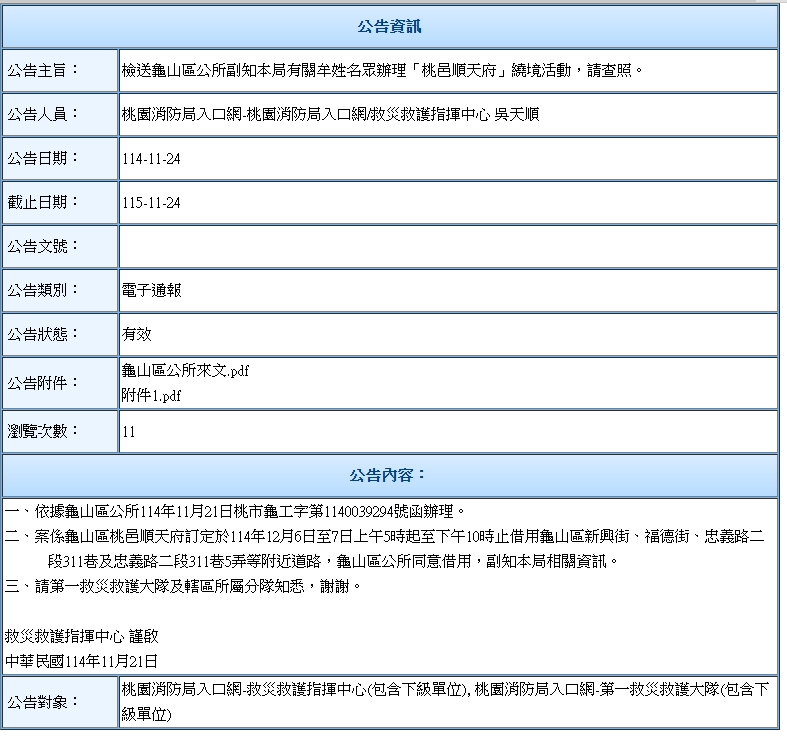Click content paragraph one starting with 依據龜山區公所
Viewport: 787px width, 743px height.
[x=235, y=510]
